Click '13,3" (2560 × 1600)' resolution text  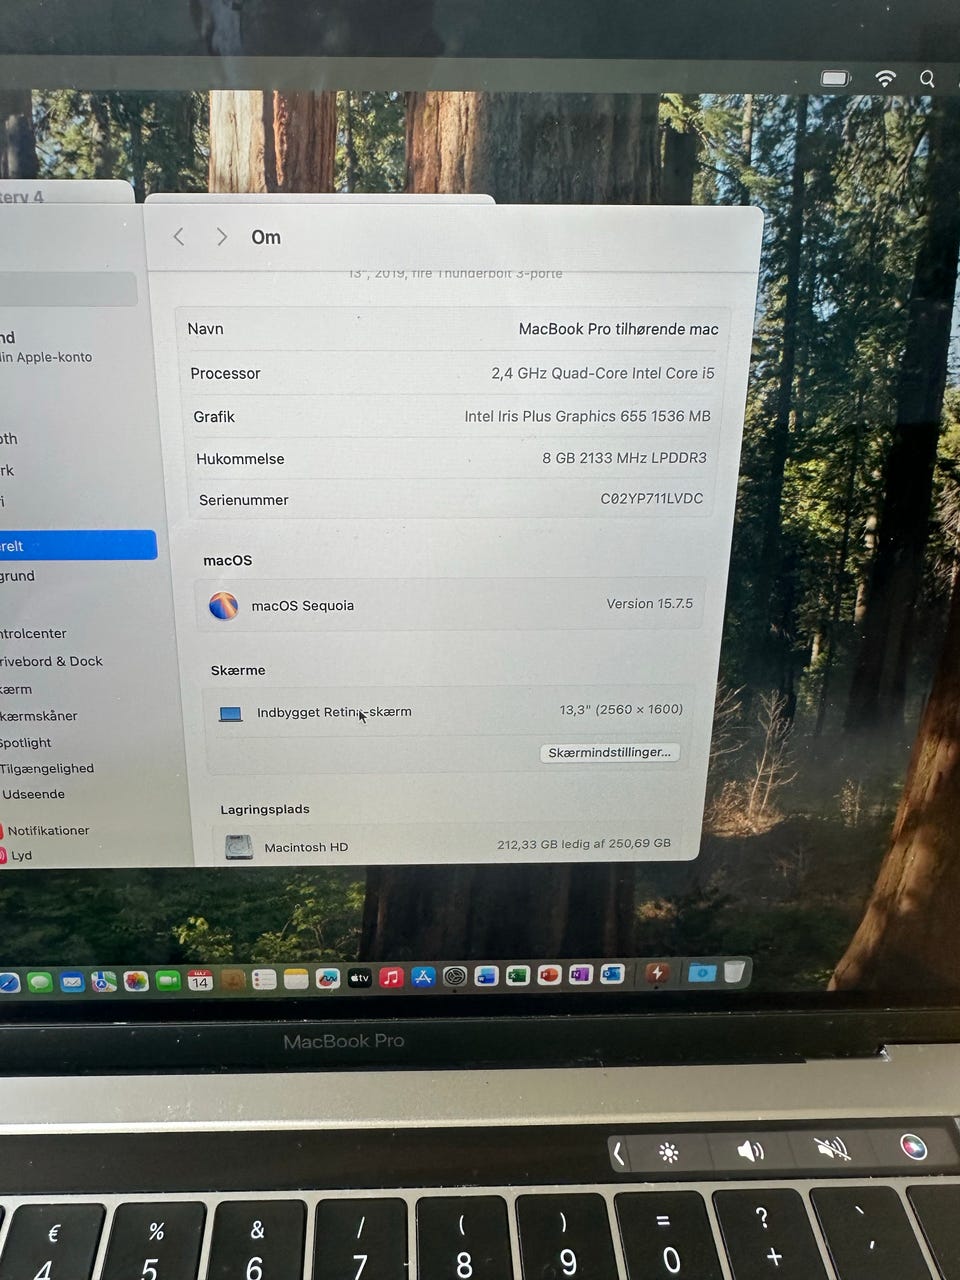point(621,709)
